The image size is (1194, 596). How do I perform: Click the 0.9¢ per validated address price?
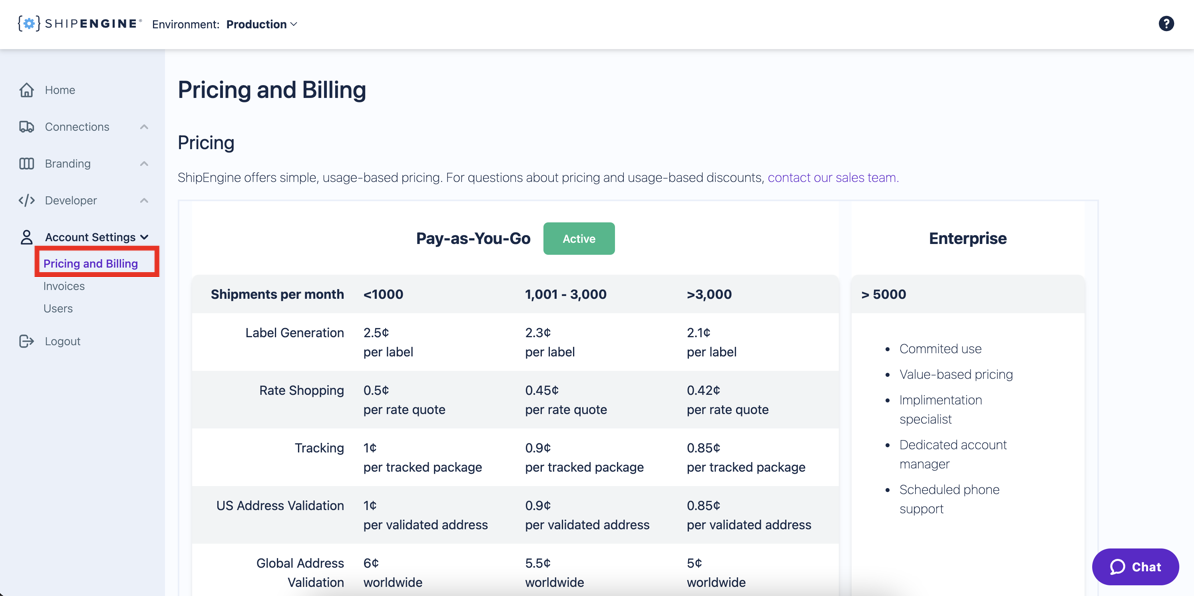[587, 515]
